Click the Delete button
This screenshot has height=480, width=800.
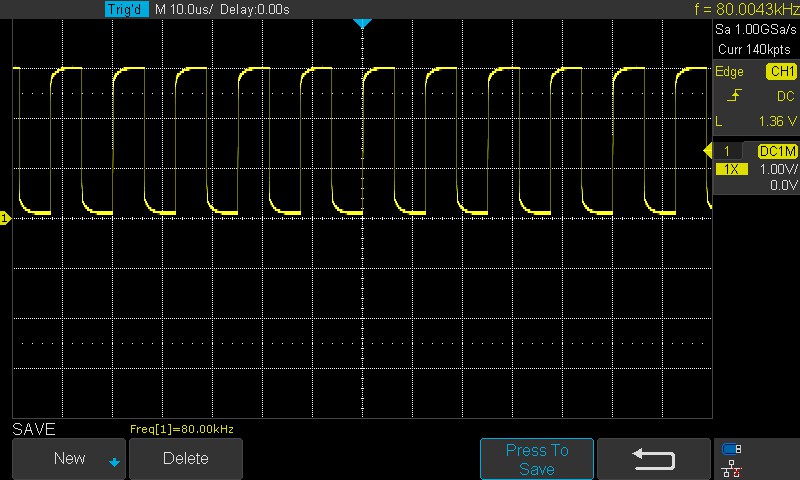point(186,458)
